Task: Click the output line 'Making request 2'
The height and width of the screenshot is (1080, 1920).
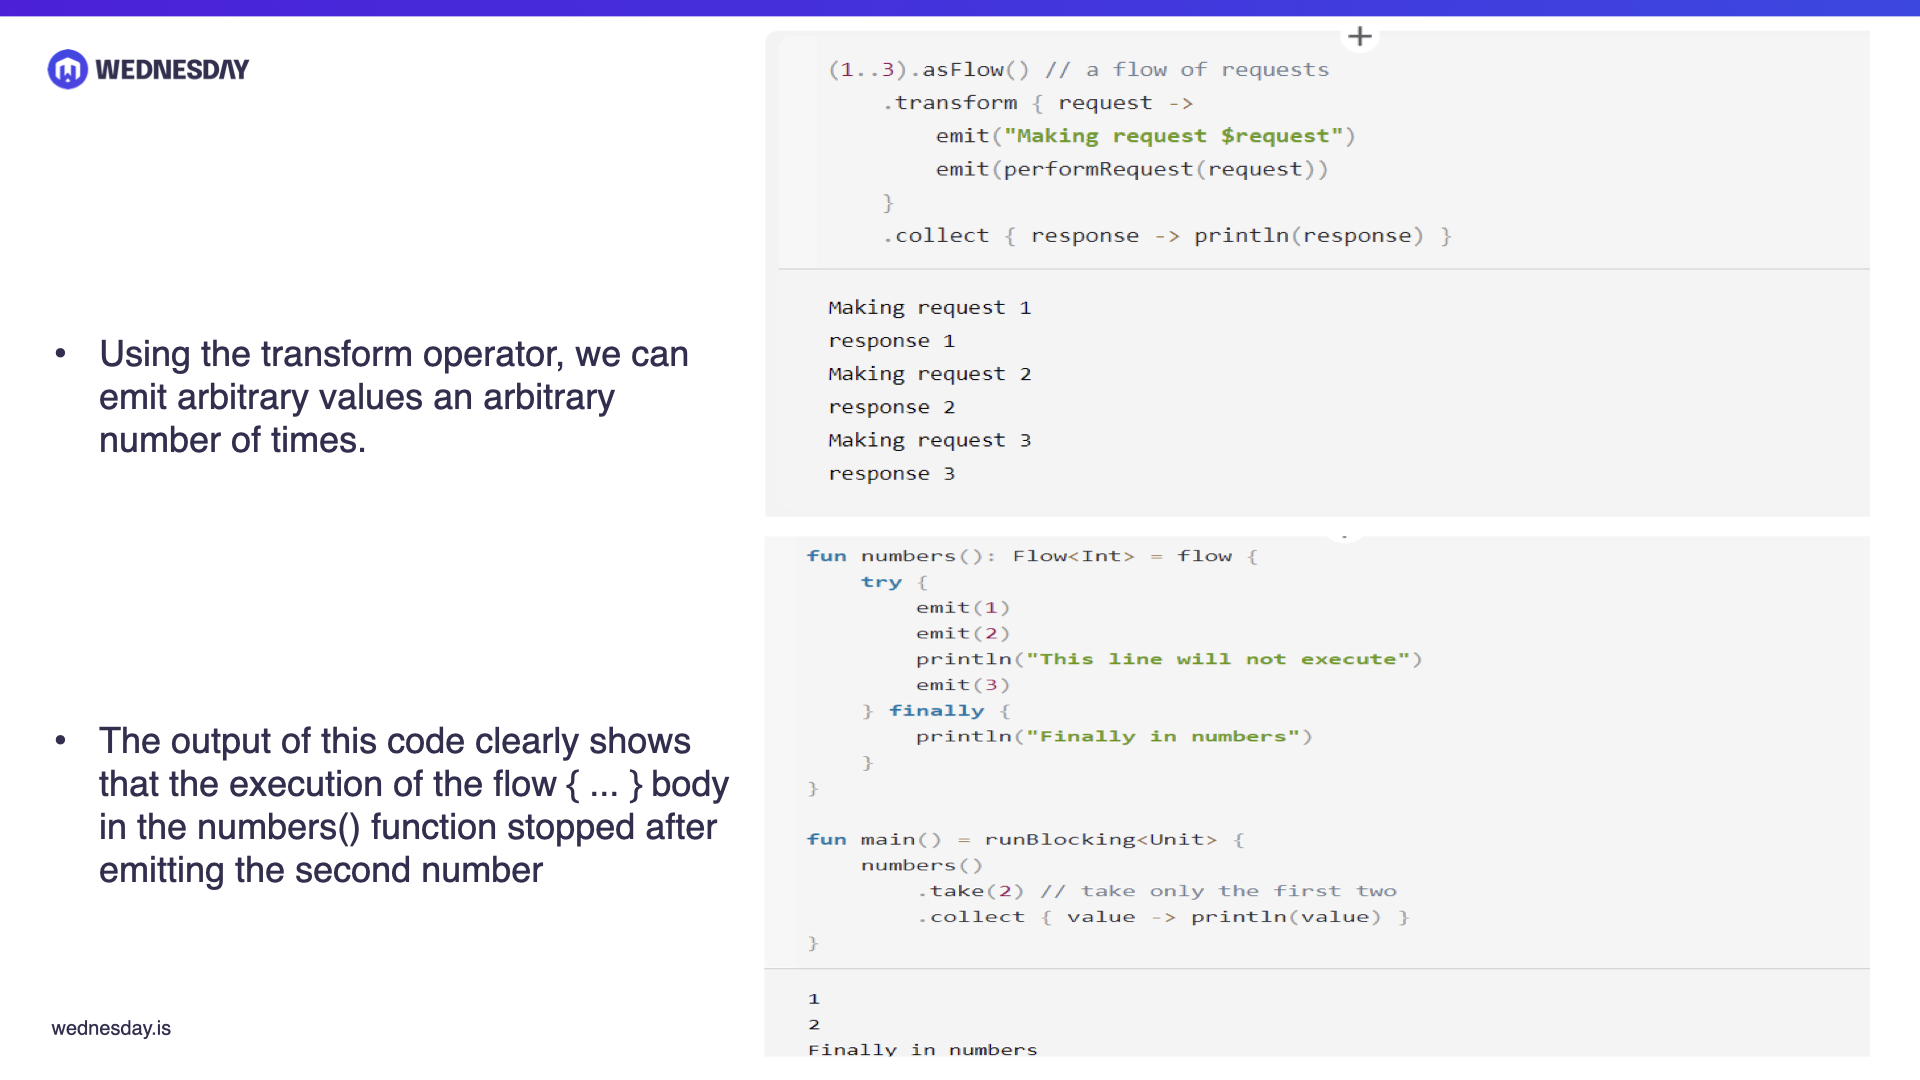Action: point(929,374)
